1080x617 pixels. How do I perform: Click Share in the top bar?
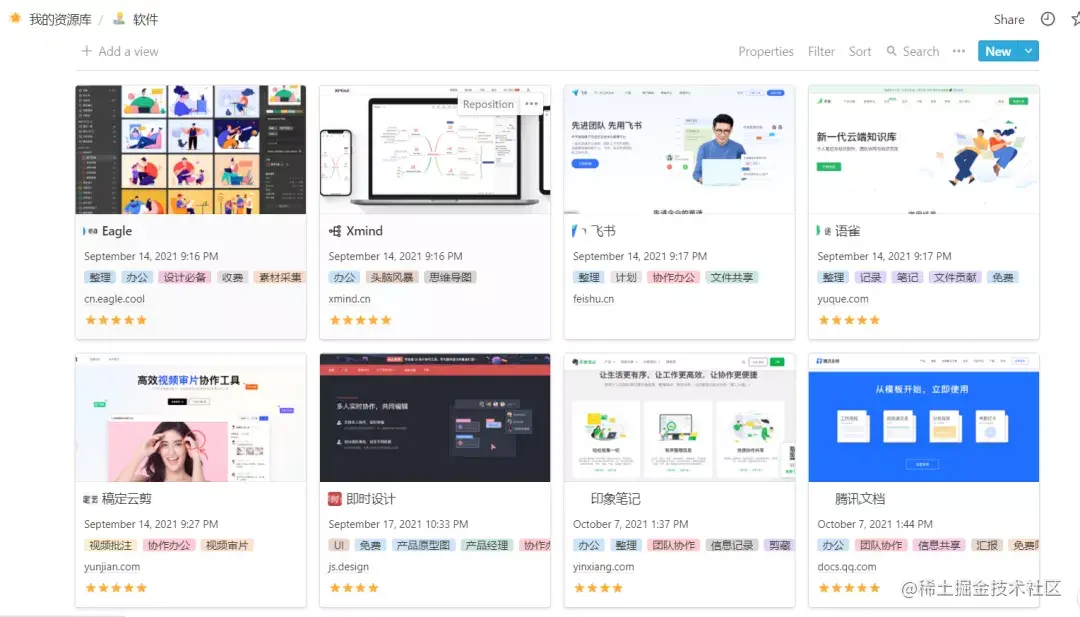1008,19
